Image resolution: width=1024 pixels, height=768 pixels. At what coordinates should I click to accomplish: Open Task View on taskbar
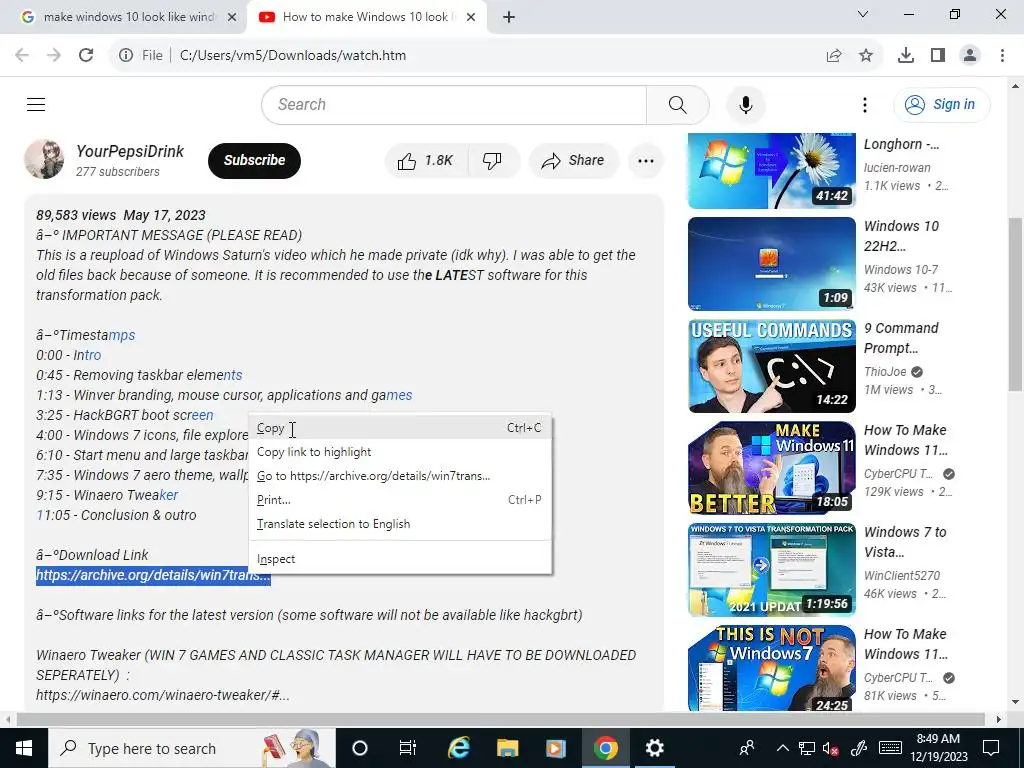[x=408, y=748]
